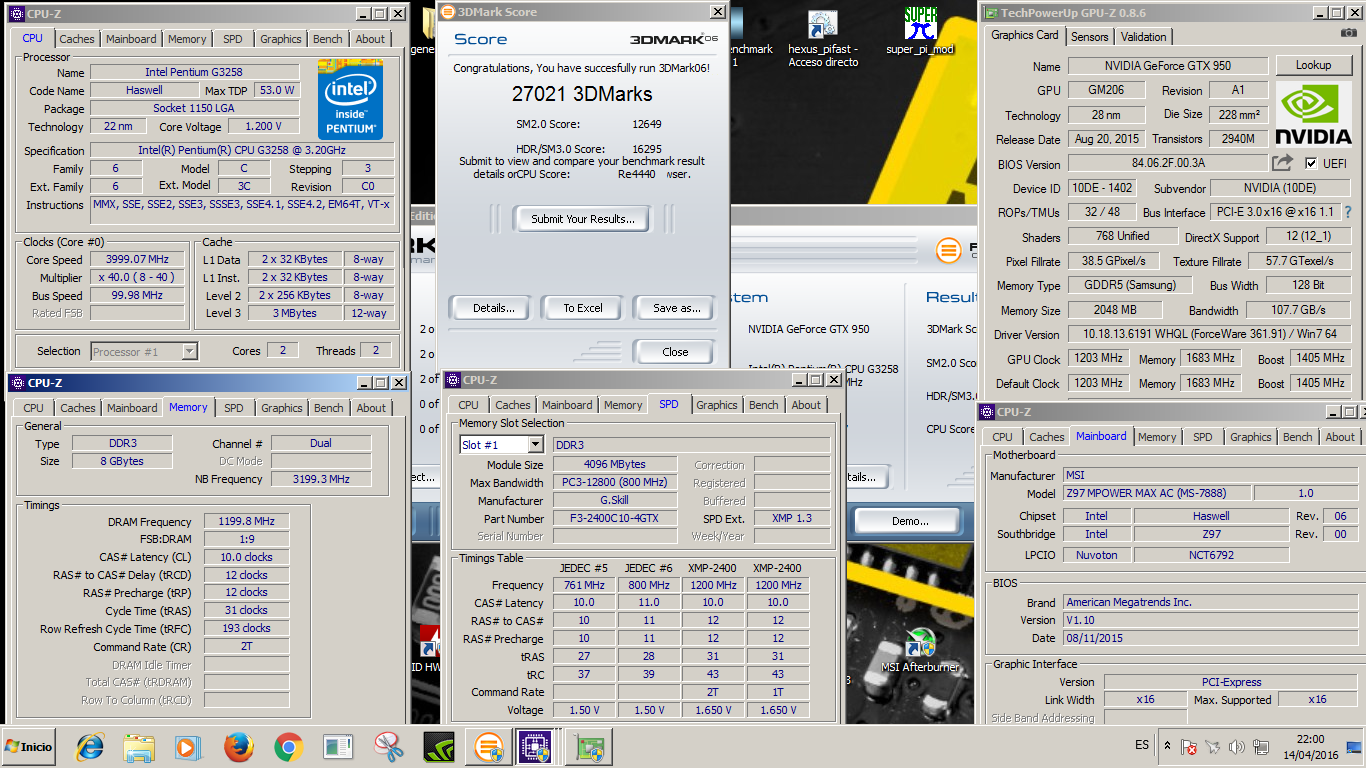Click the Lookup button in GPU-Z
The height and width of the screenshot is (768, 1366).
pyautogui.click(x=1313, y=65)
